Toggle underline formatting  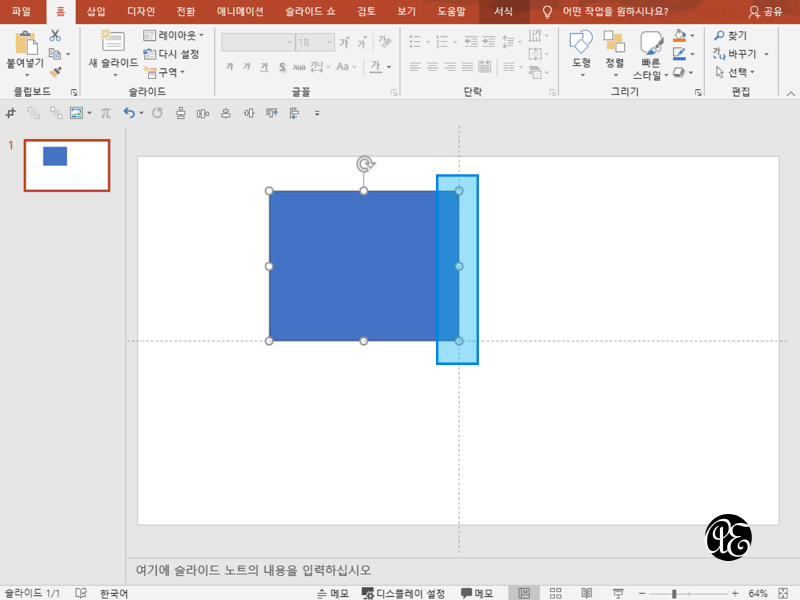click(264, 66)
